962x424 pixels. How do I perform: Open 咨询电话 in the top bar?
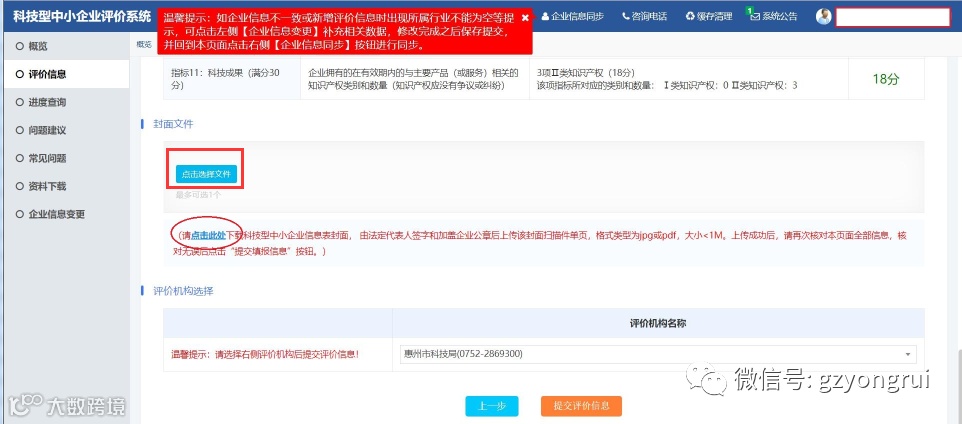[644, 17]
